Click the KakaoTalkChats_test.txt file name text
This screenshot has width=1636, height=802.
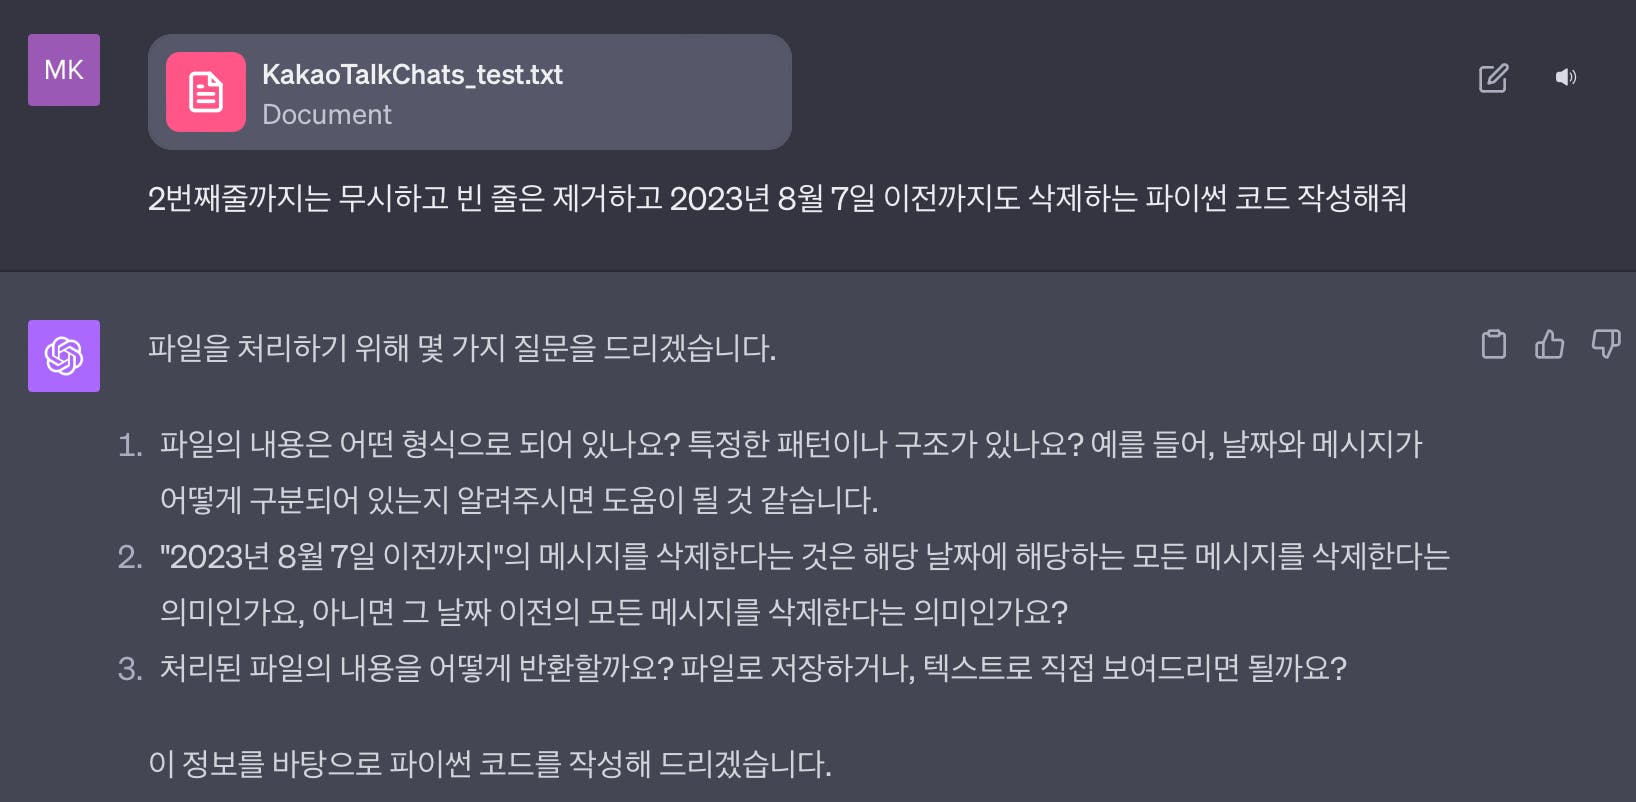tap(412, 75)
